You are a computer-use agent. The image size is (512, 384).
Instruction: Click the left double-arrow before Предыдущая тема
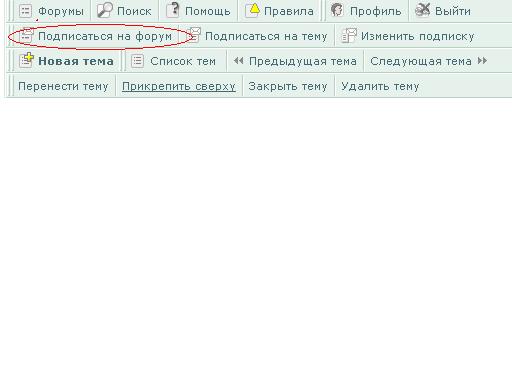pos(238,61)
